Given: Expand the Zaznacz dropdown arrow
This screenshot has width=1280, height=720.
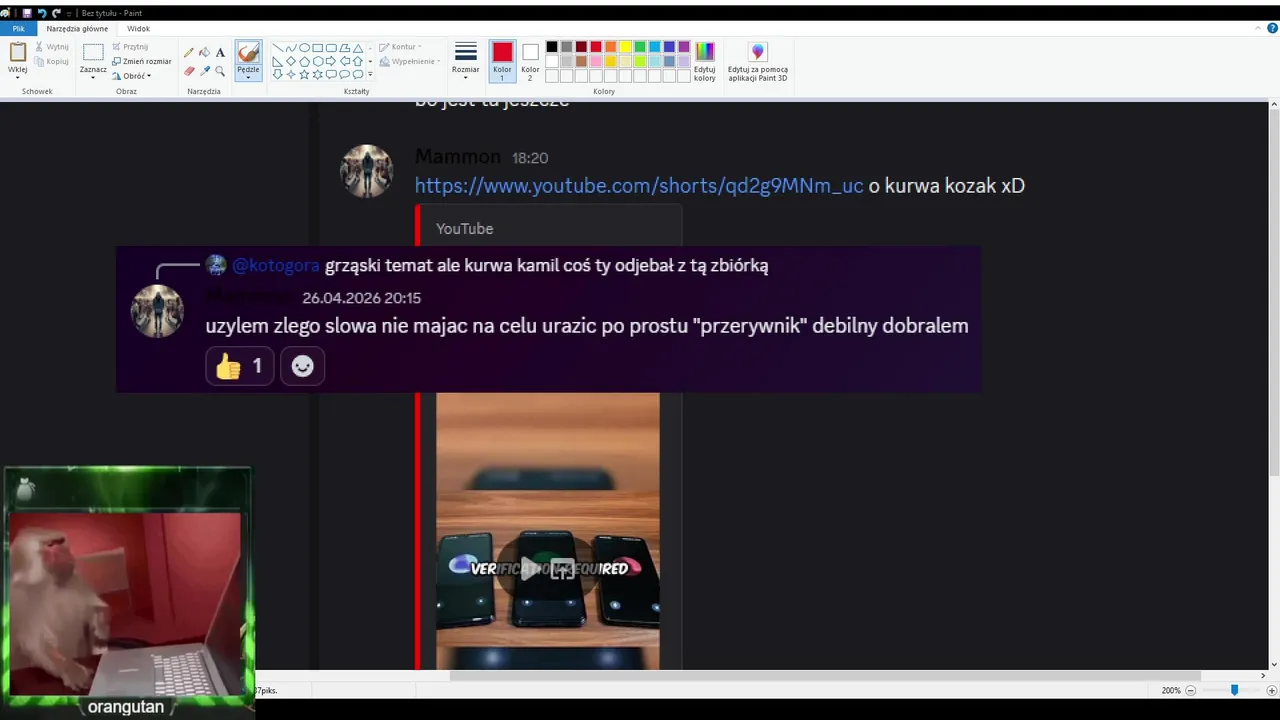Looking at the screenshot, I should (x=93, y=77).
